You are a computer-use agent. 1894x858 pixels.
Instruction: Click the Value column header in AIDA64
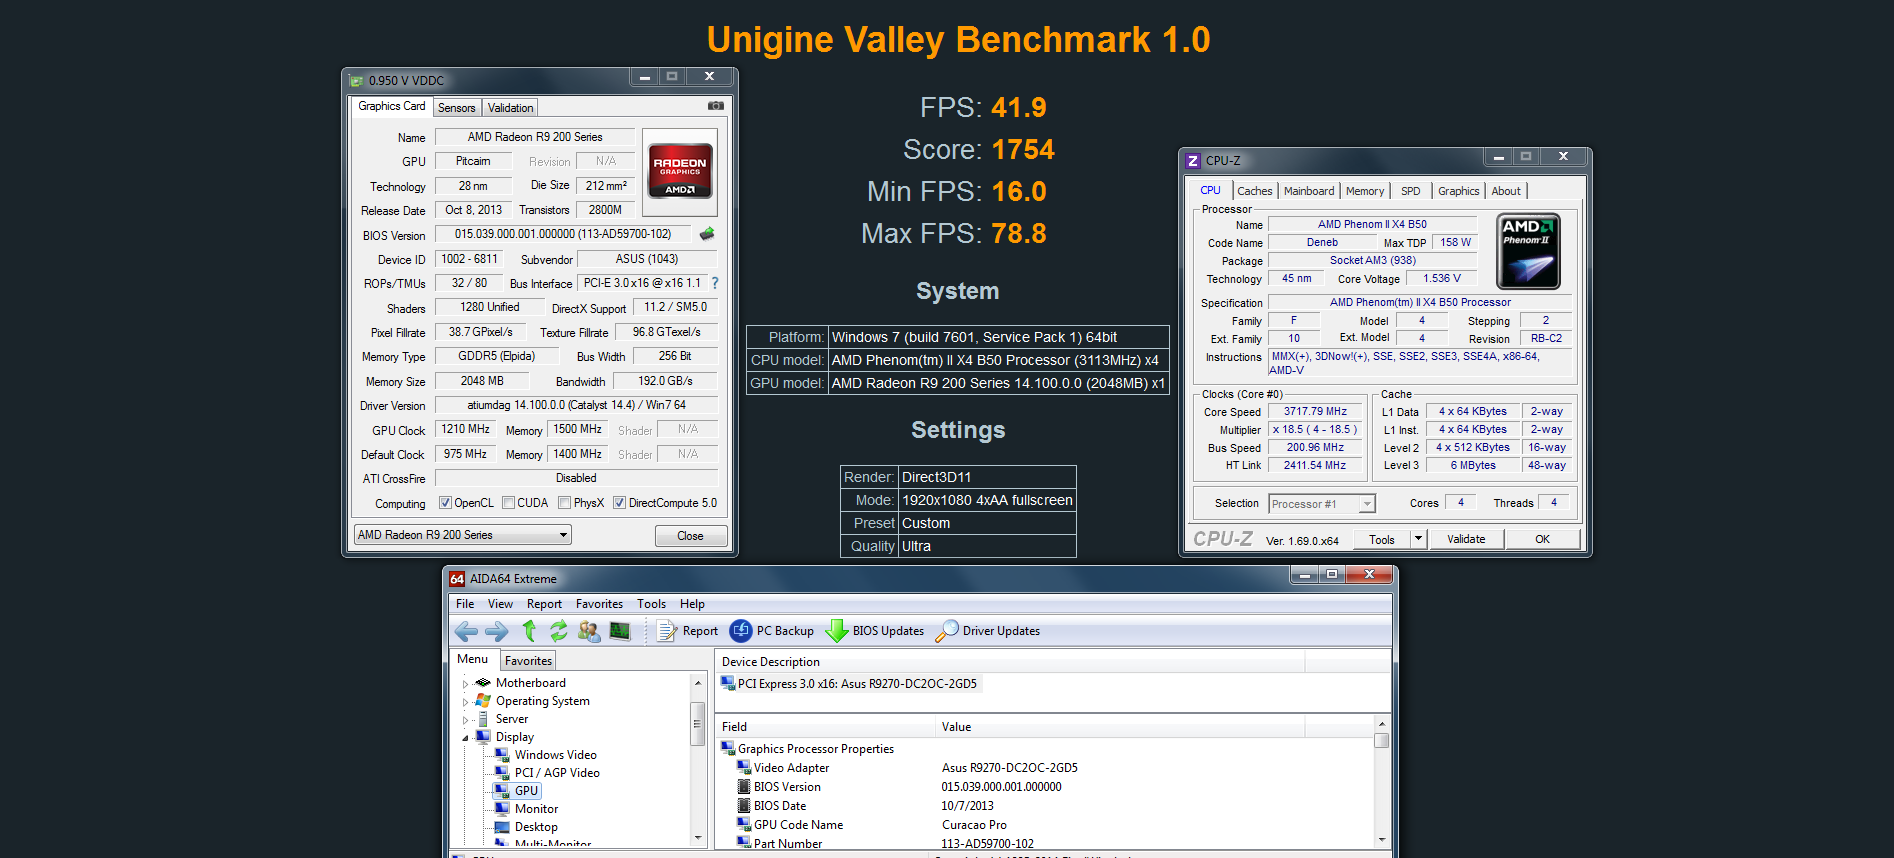1120,727
